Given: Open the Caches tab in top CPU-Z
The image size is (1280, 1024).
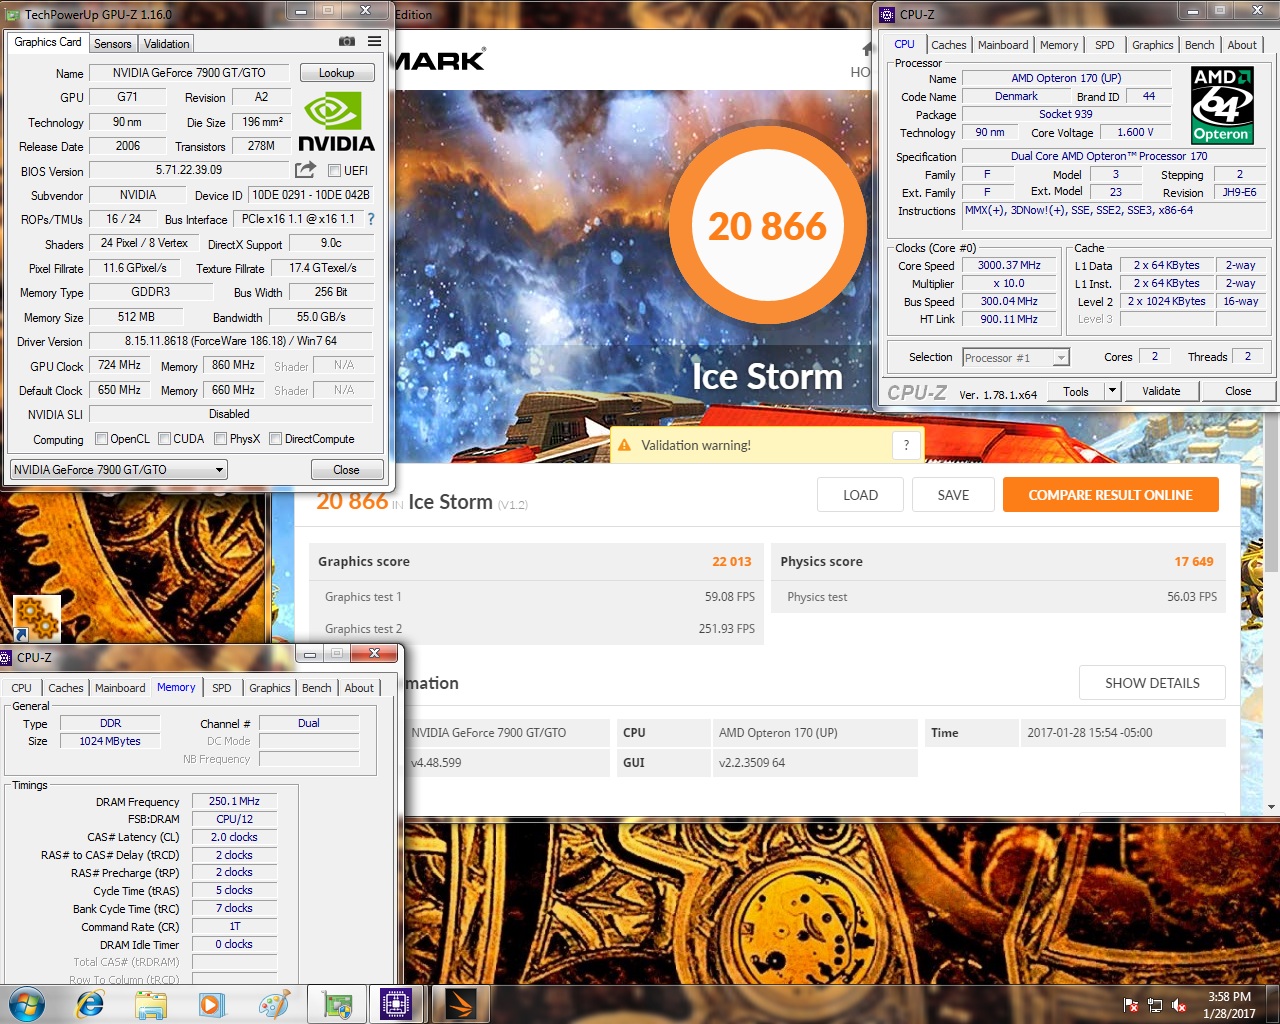Looking at the screenshot, I should 949,45.
